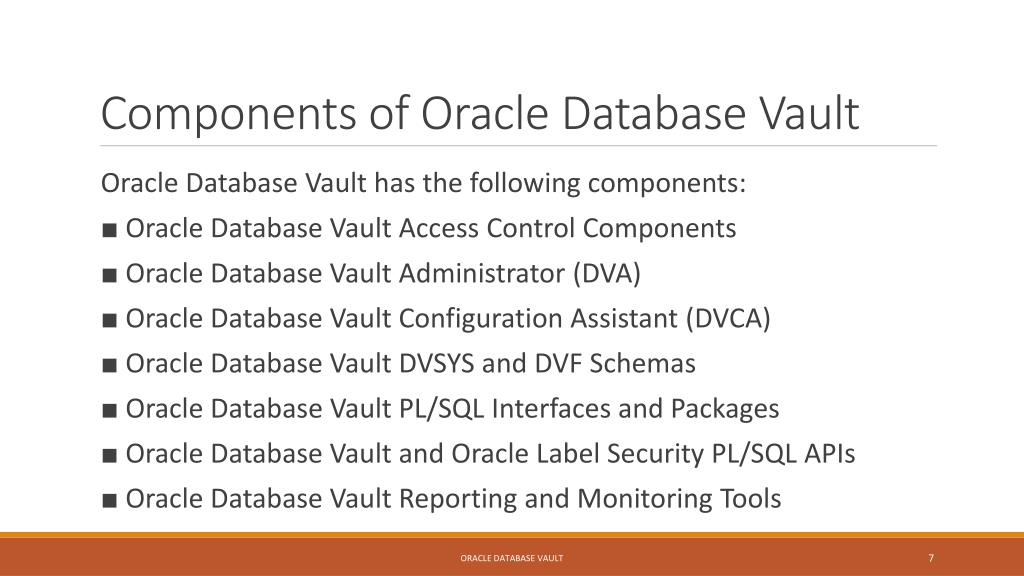
Task: Click the bullet marker before PL/SQL Interfaces line
Action: [x=110, y=410]
